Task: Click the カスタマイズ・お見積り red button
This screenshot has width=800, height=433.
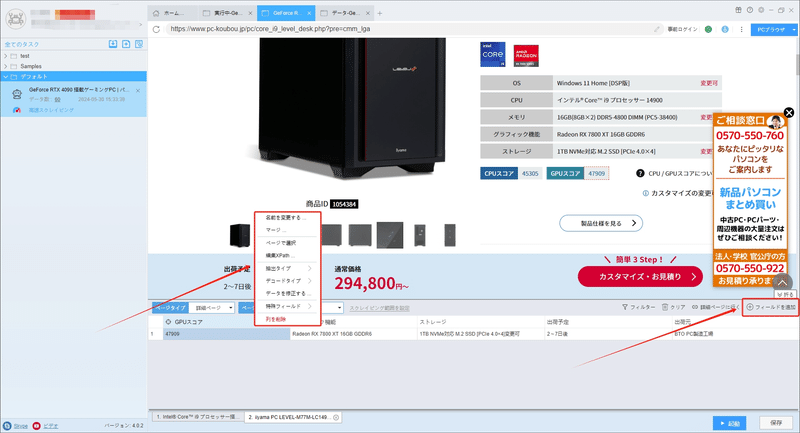Action: point(640,277)
